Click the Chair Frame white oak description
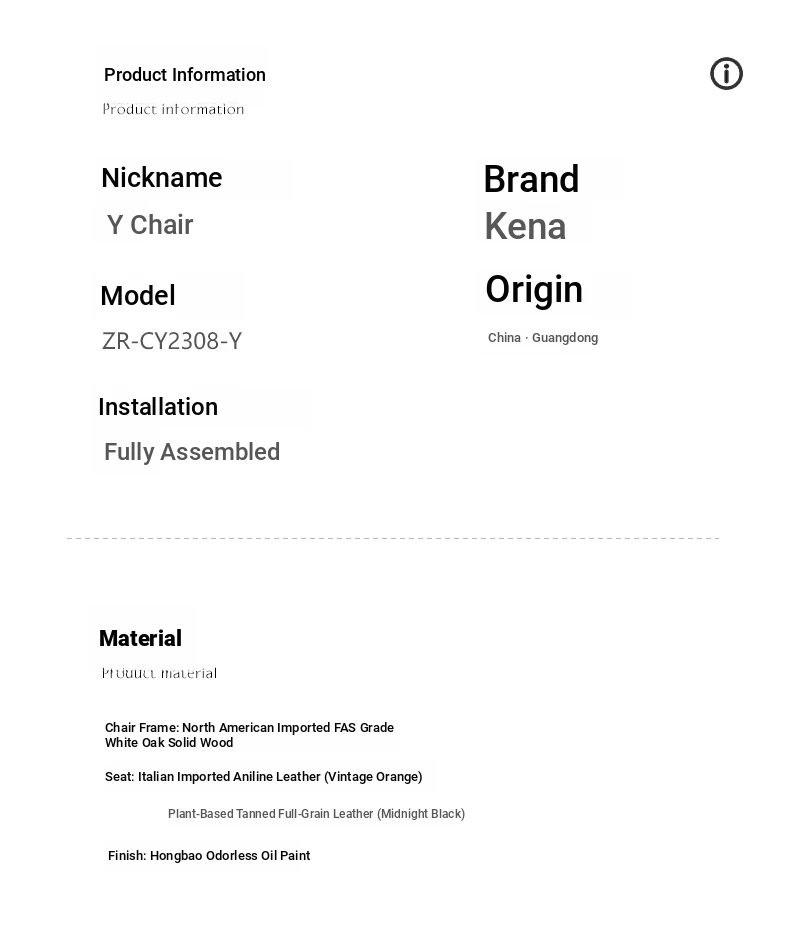The height and width of the screenshot is (927, 790). pos(249,735)
